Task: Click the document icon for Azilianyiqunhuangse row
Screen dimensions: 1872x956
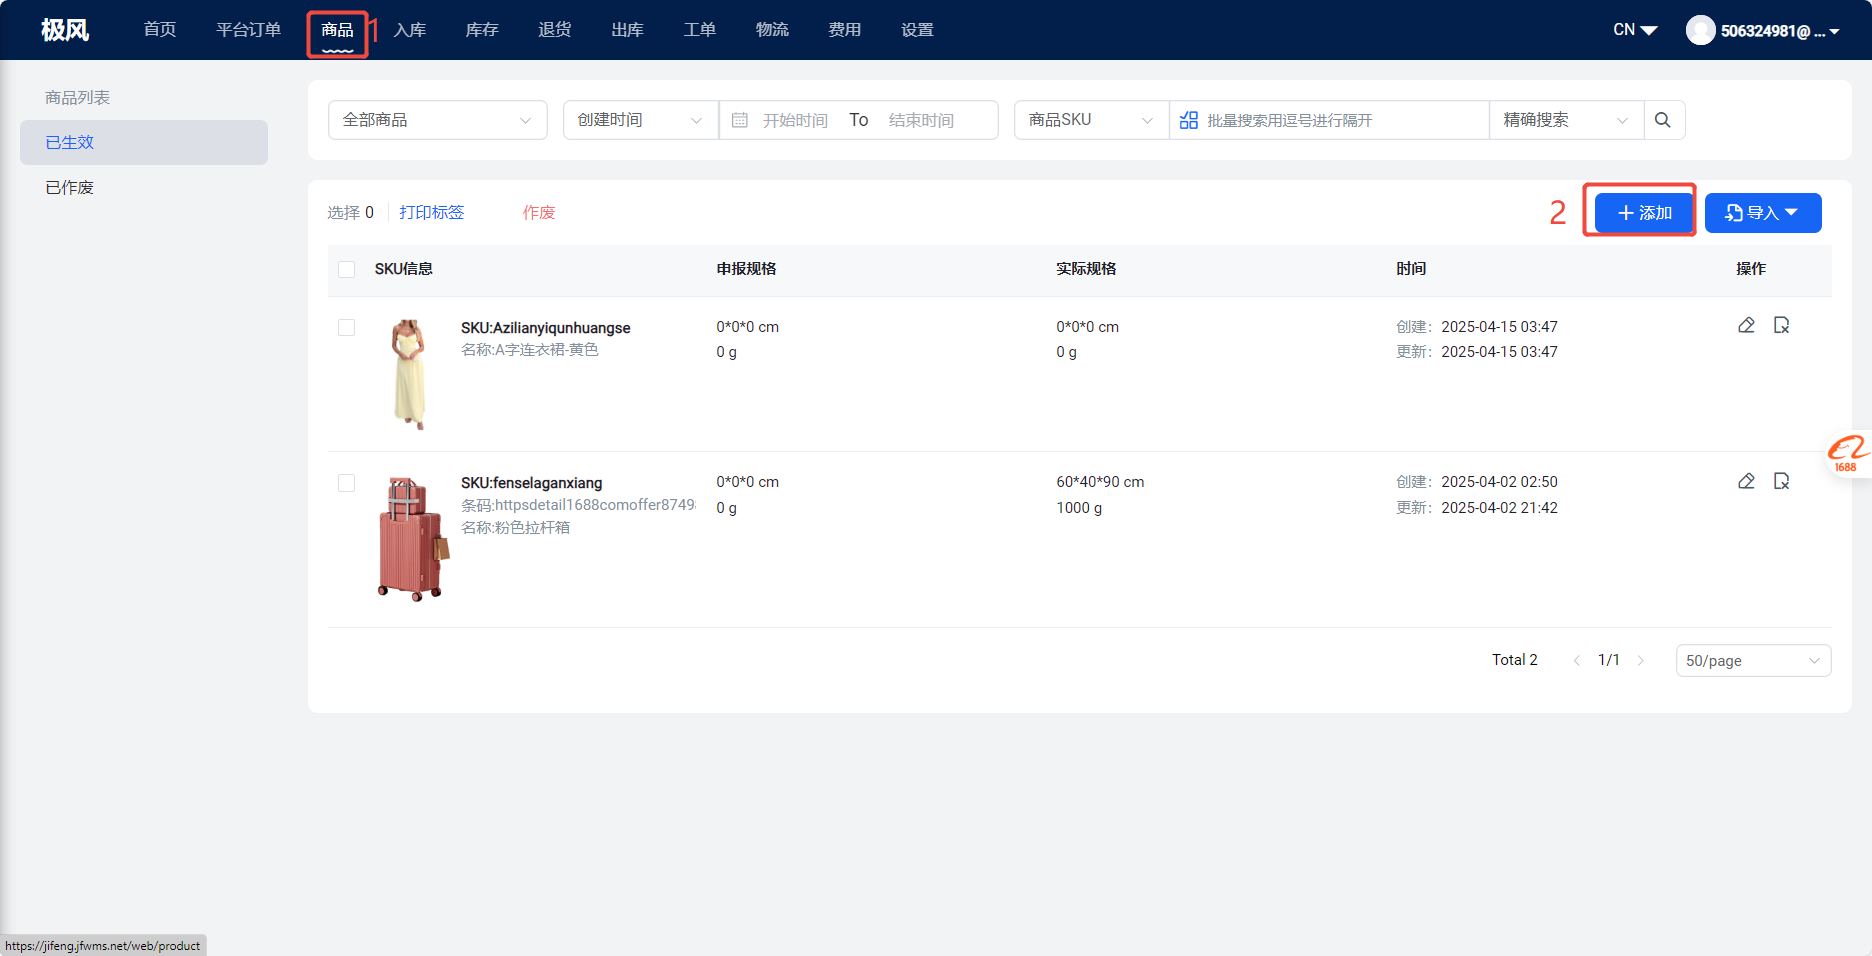Action: [1781, 325]
